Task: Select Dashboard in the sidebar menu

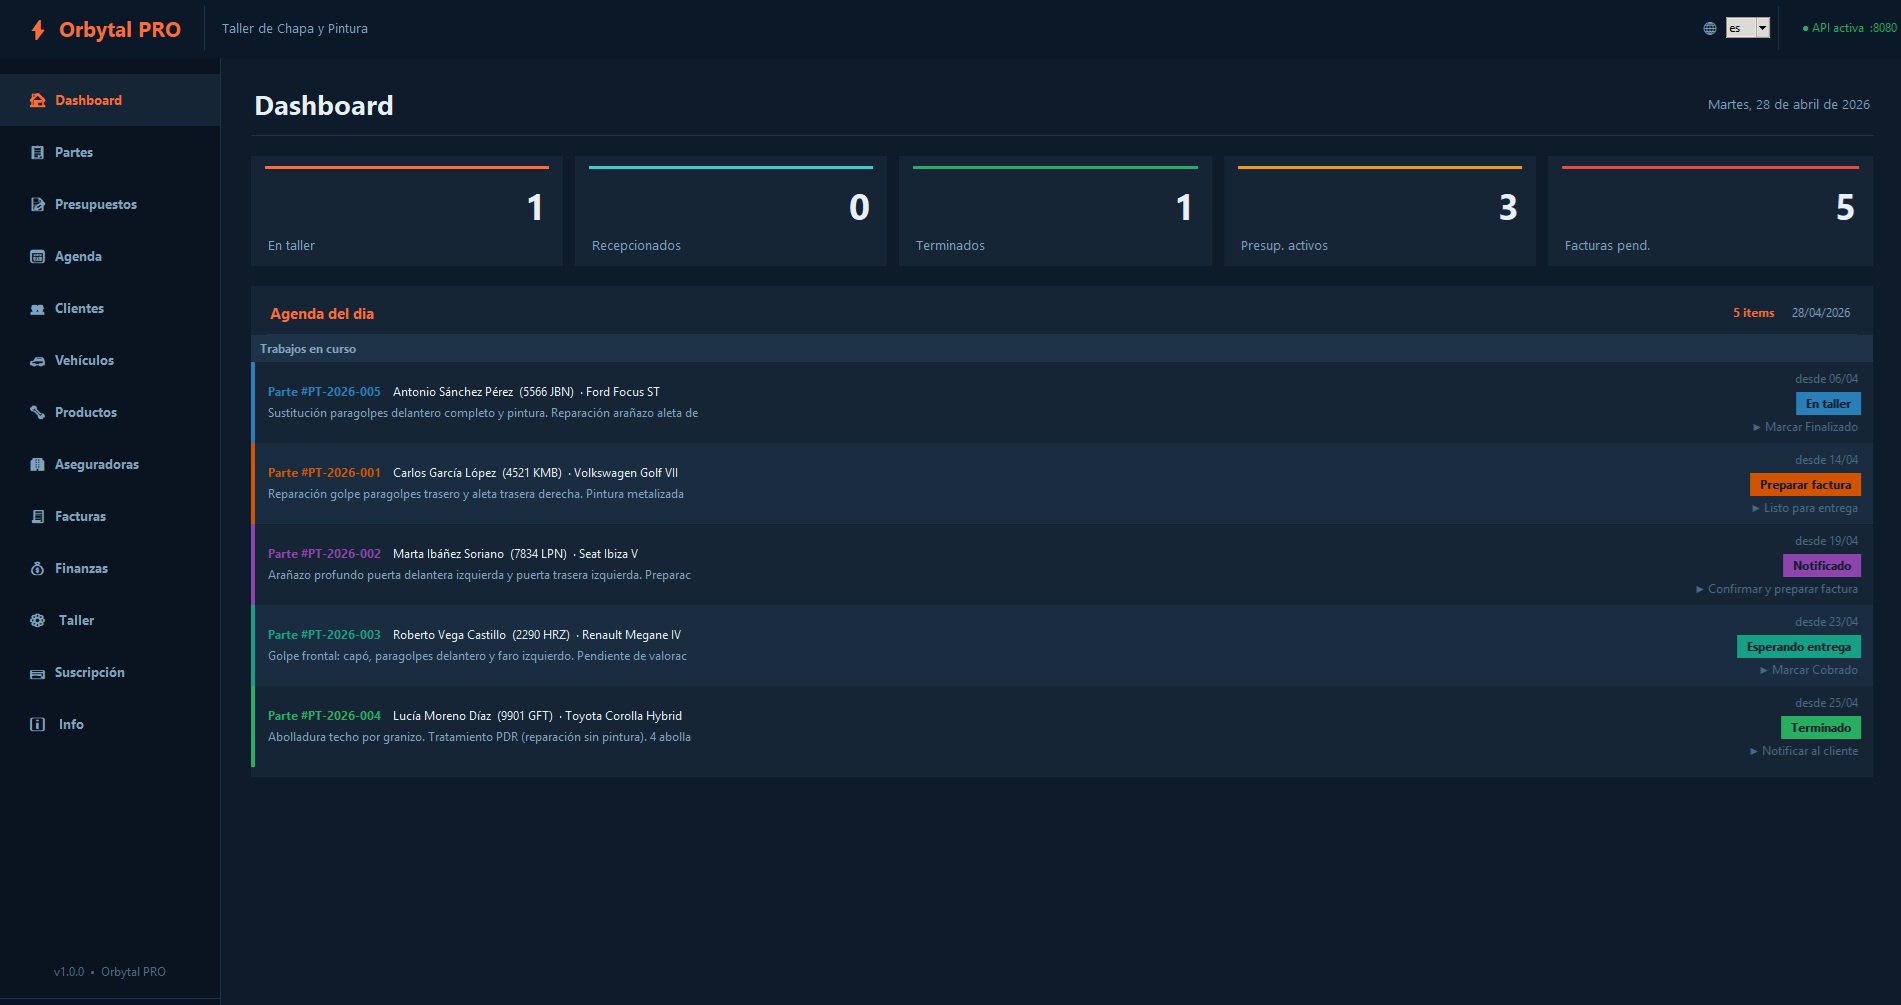Action: (x=88, y=100)
